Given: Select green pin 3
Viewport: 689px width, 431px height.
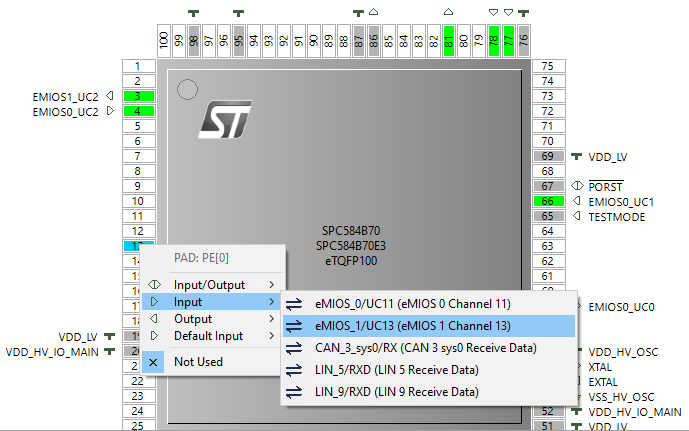Looking at the screenshot, I should coord(138,96).
